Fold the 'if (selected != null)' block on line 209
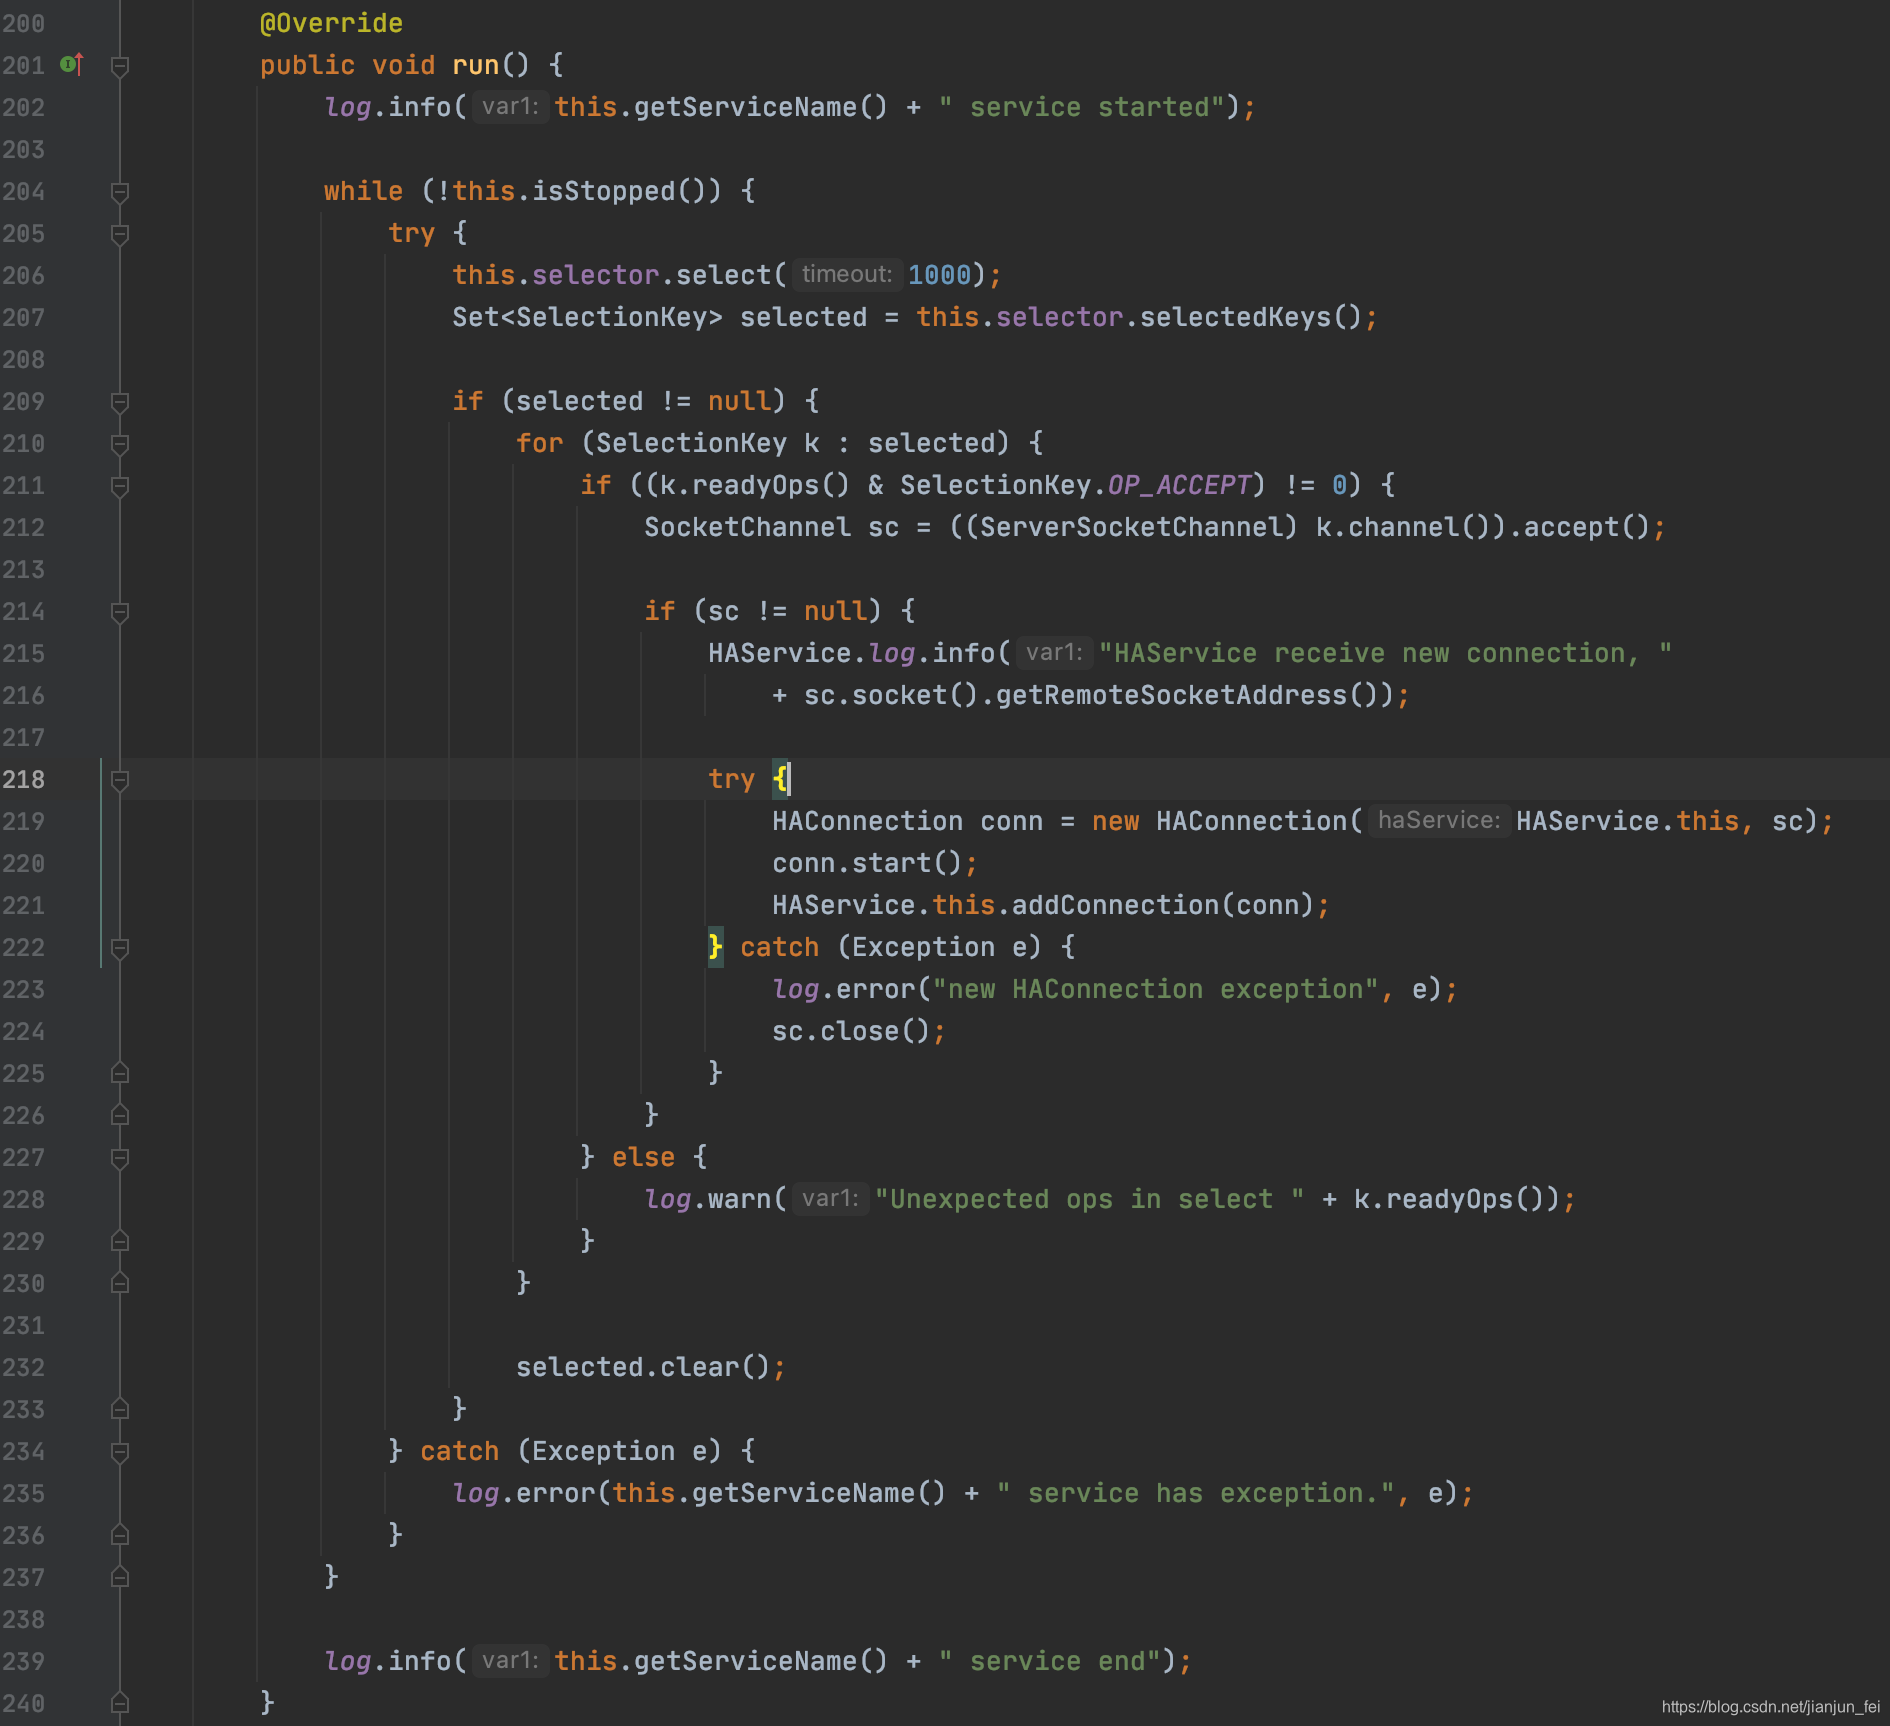Image resolution: width=1890 pixels, height=1726 pixels. tap(120, 402)
